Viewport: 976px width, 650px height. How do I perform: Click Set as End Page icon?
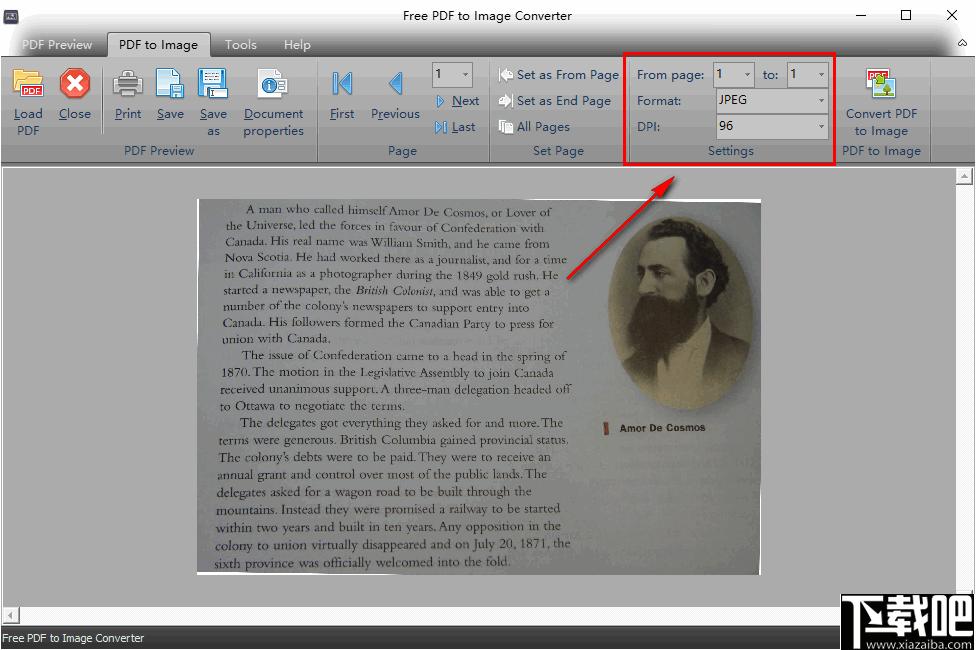(x=505, y=101)
